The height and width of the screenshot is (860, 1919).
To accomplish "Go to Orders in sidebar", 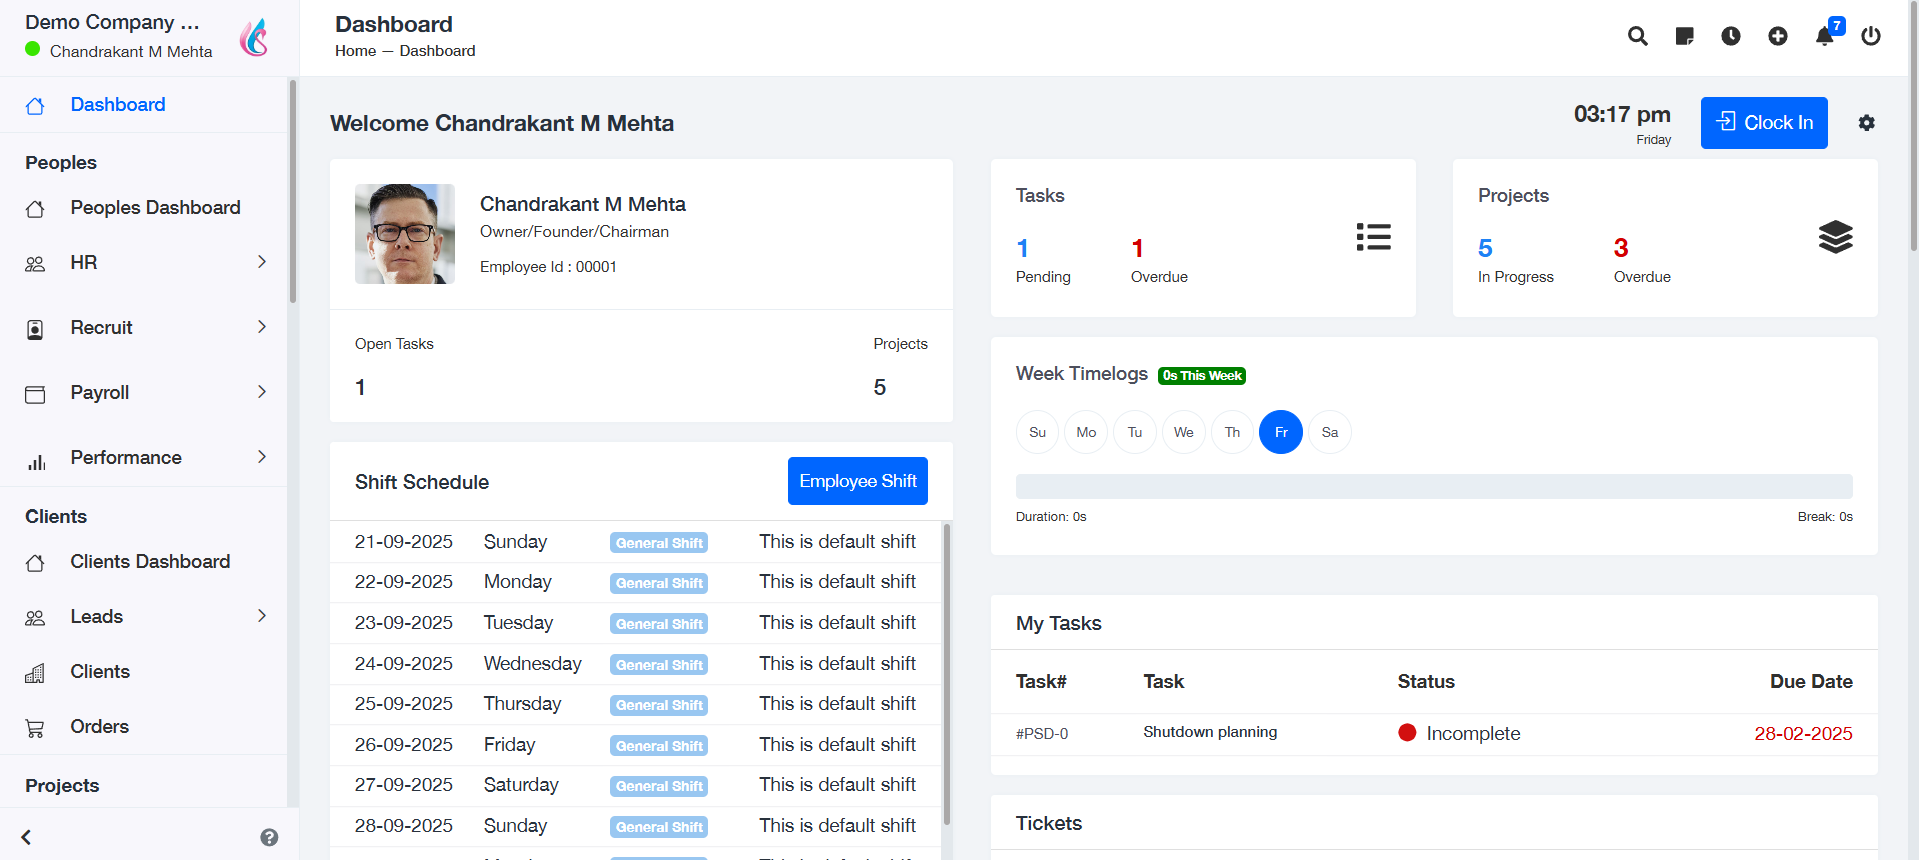I will [99, 726].
